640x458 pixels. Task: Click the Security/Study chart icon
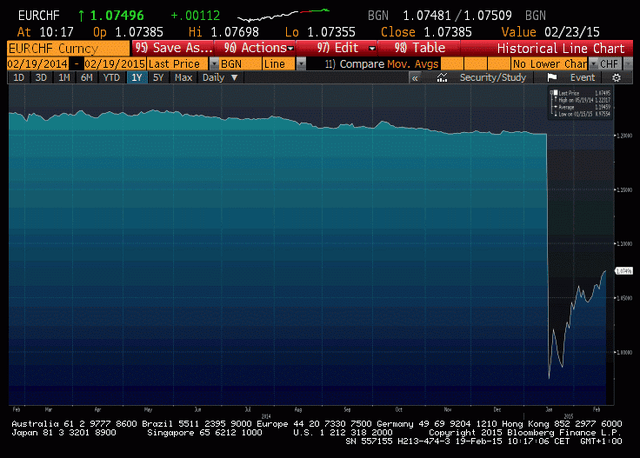click(x=442, y=78)
